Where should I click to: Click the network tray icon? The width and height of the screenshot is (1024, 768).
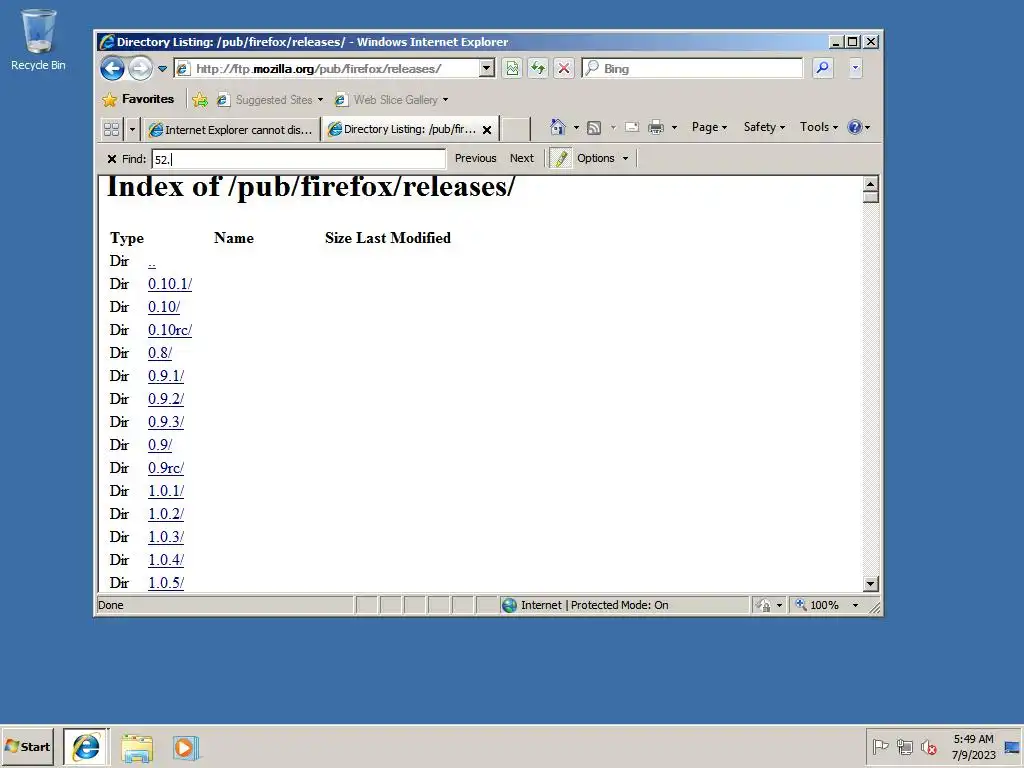click(904, 746)
